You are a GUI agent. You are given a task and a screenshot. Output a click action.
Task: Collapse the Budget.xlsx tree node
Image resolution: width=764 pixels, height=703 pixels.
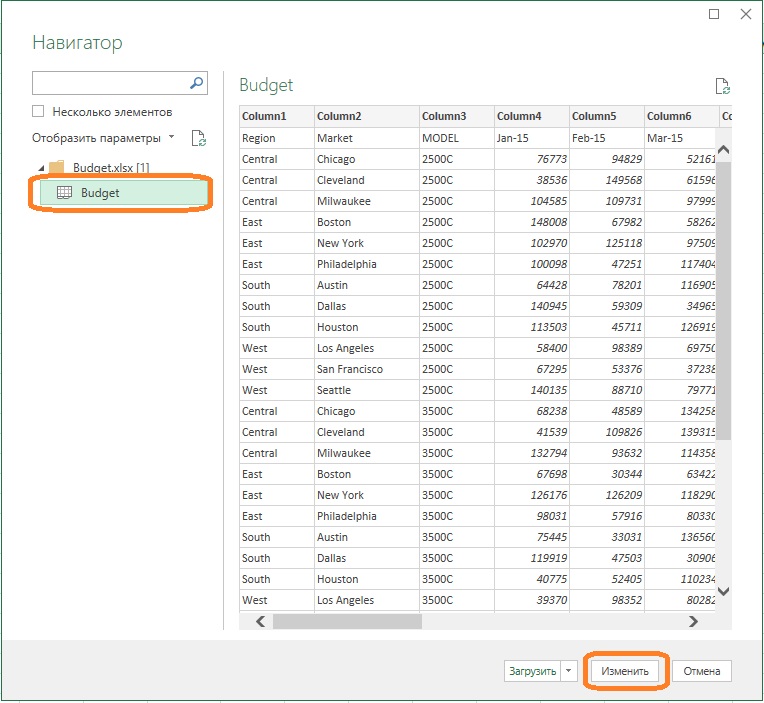click(x=41, y=168)
